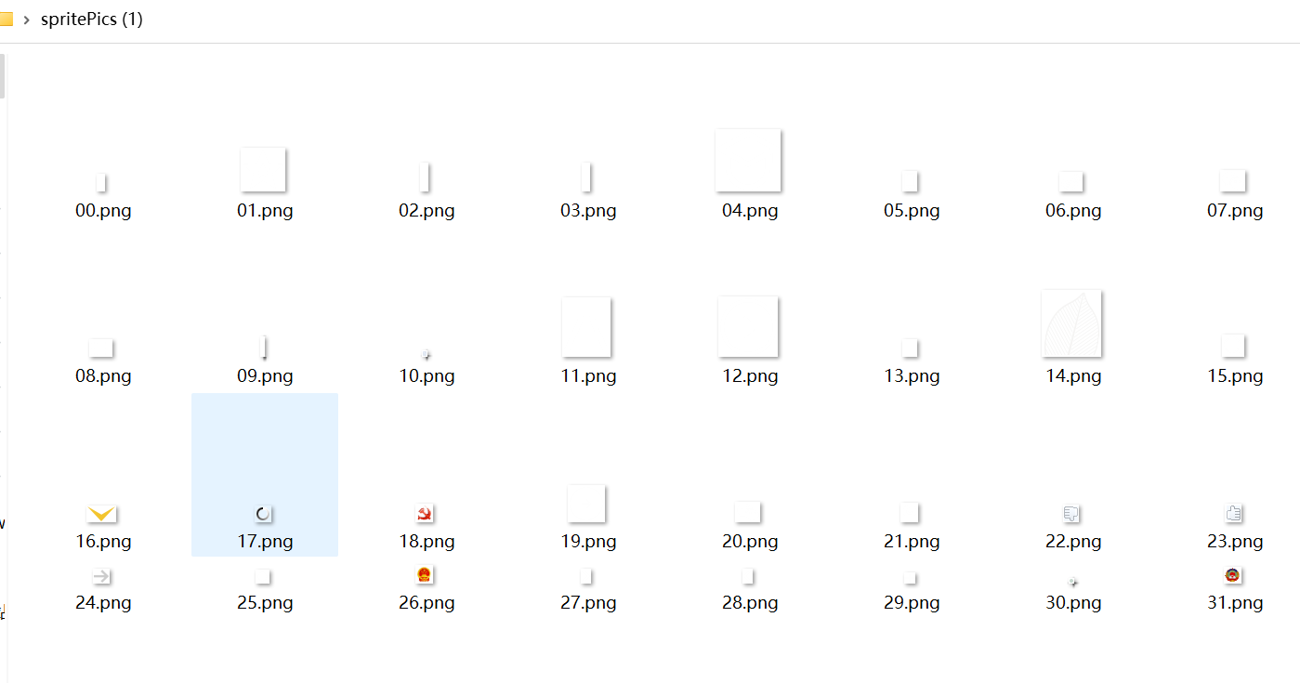The height and width of the screenshot is (683, 1300).
Task: Select the 19.png file thumbnail
Action: [x=586, y=503]
